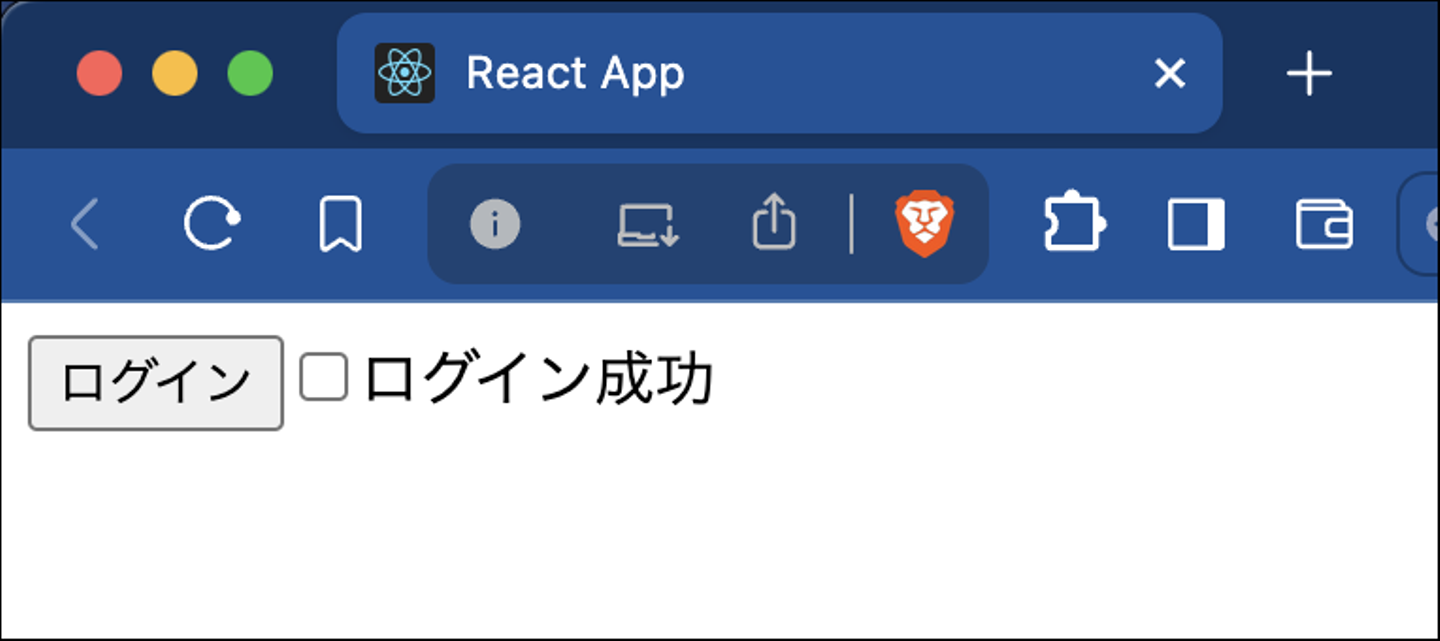
Task: Minimize the window with yellow button
Action: [x=175, y=74]
